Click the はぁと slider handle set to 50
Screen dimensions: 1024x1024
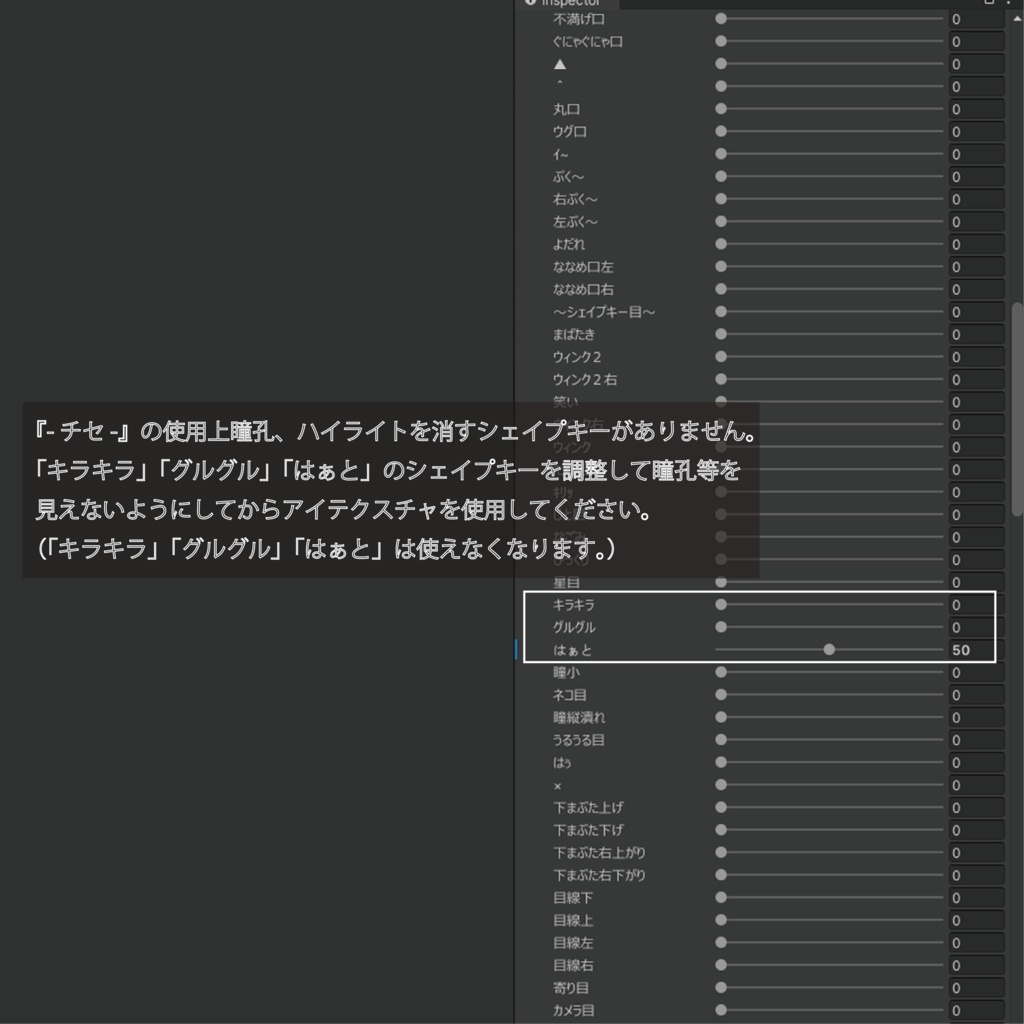click(x=830, y=649)
